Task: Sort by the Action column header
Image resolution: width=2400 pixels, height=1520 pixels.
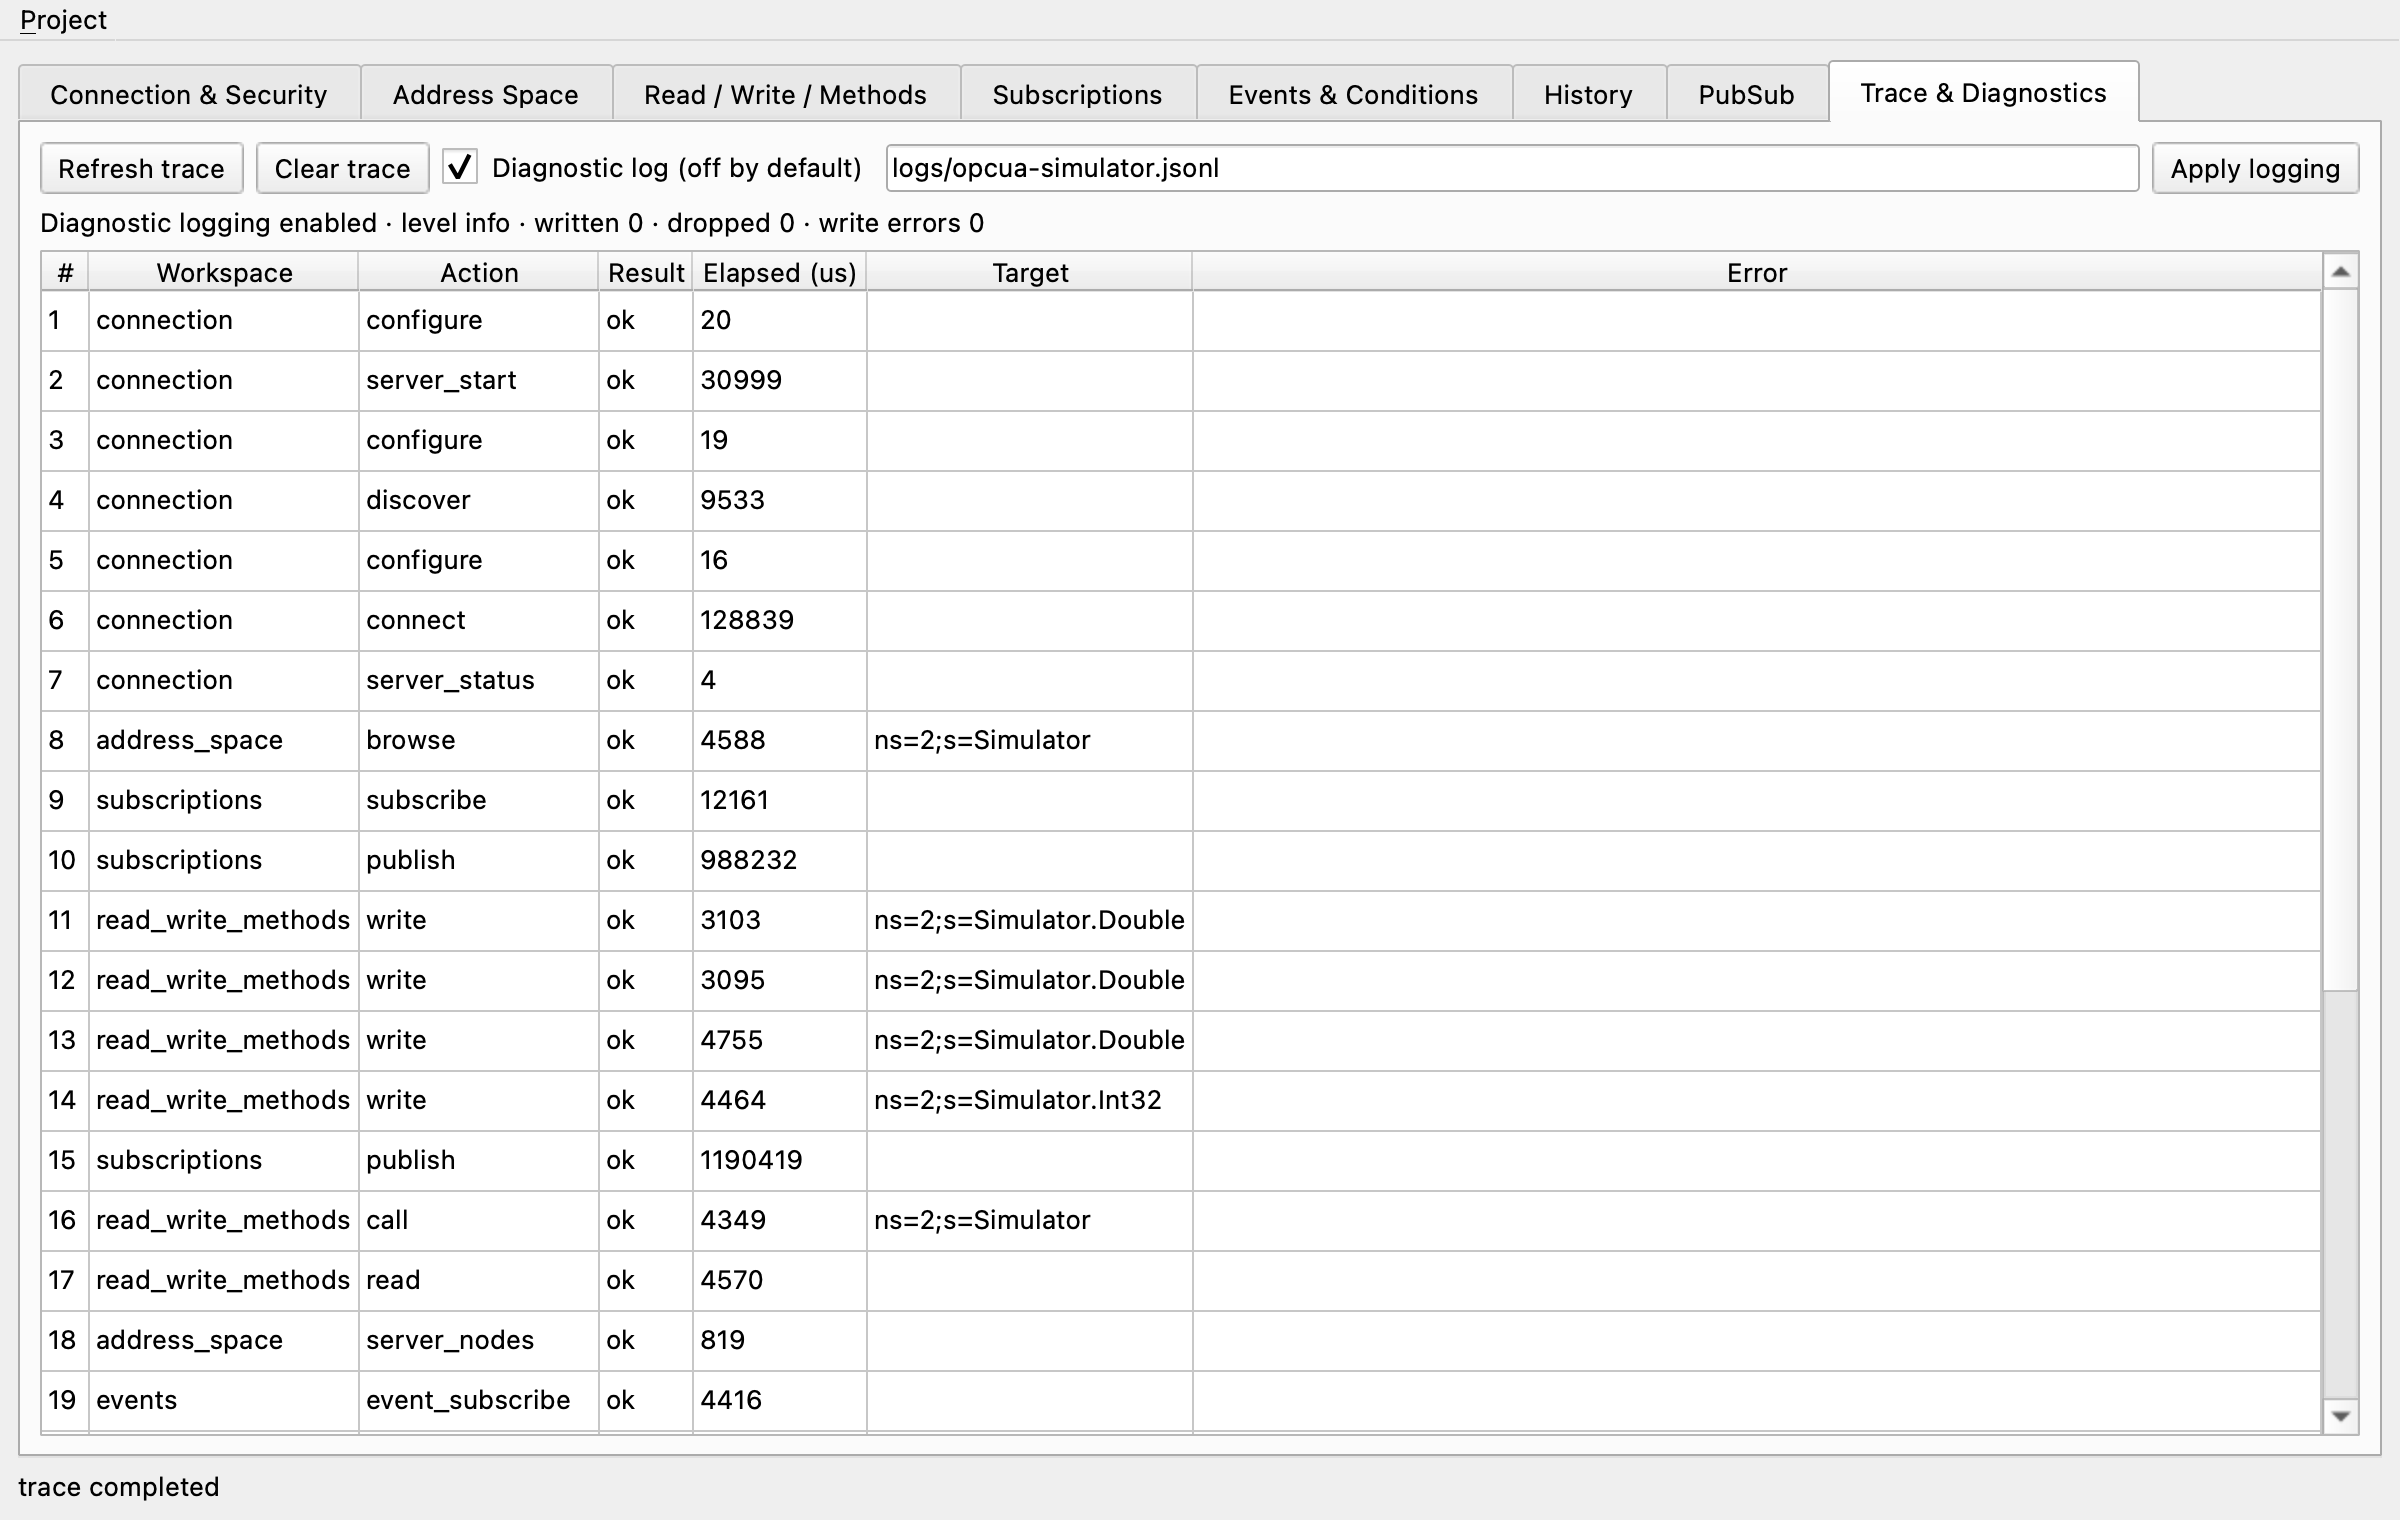Action: pyautogui.click(x=479, y=273)
